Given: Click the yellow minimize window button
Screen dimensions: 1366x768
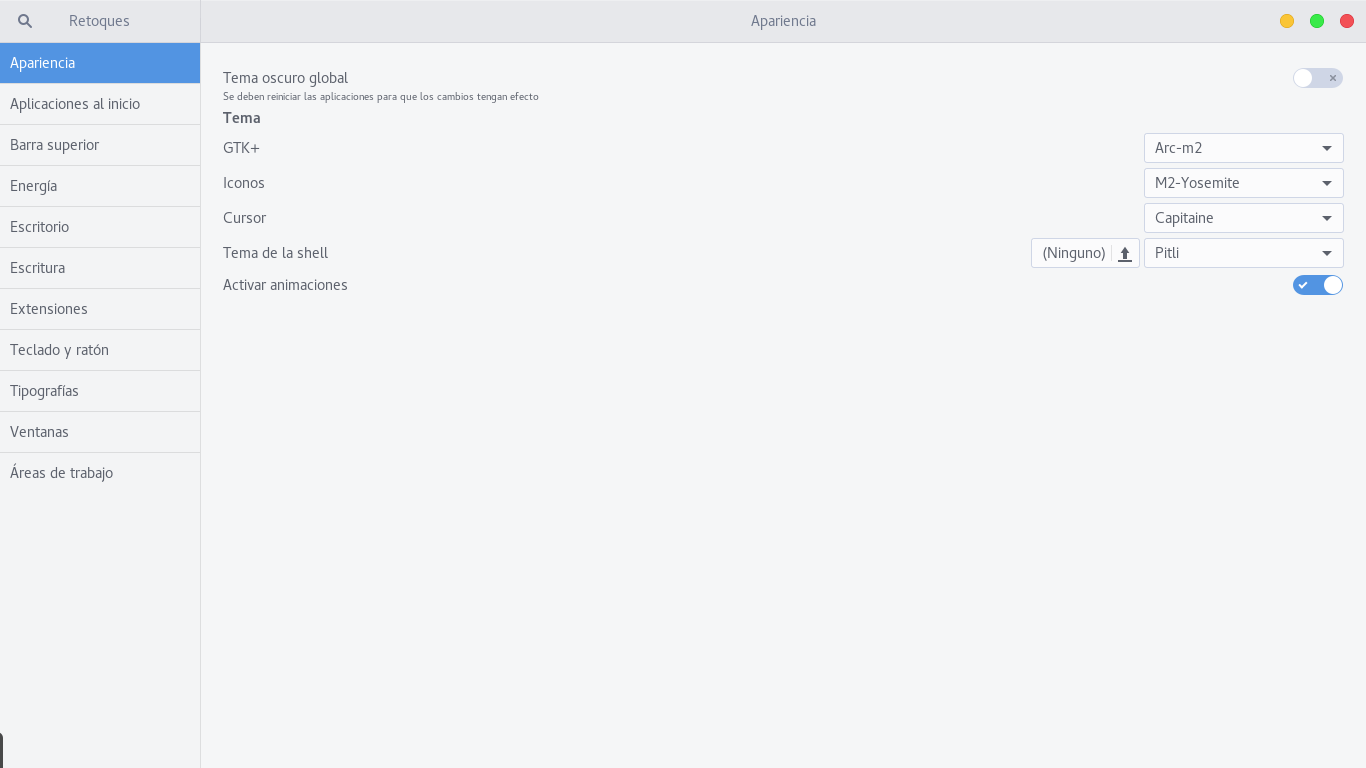Looking at the screenshot, I should 1287,21.
